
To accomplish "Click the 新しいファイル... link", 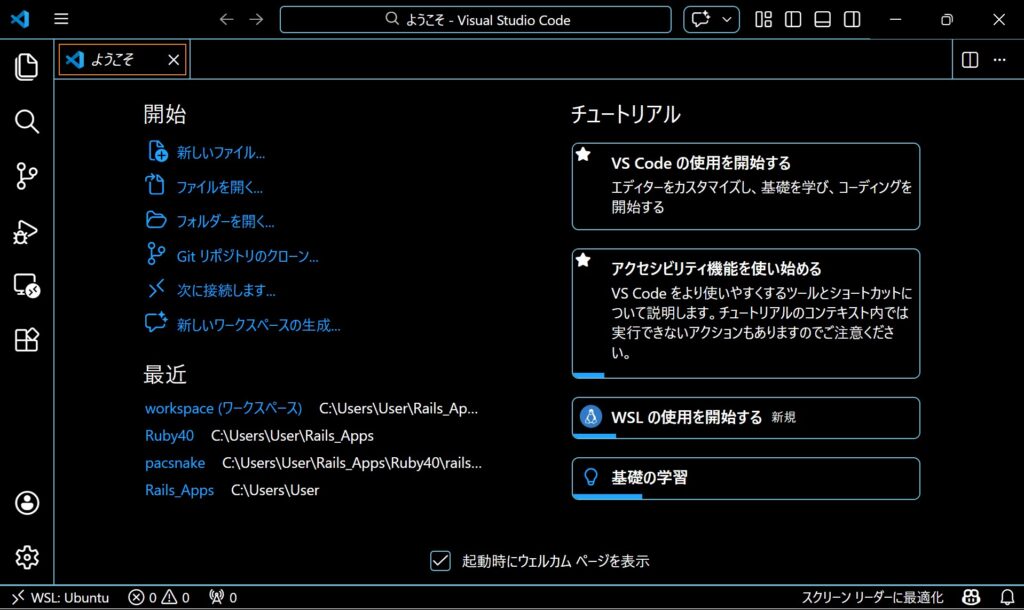I will (x=220, y=153).
